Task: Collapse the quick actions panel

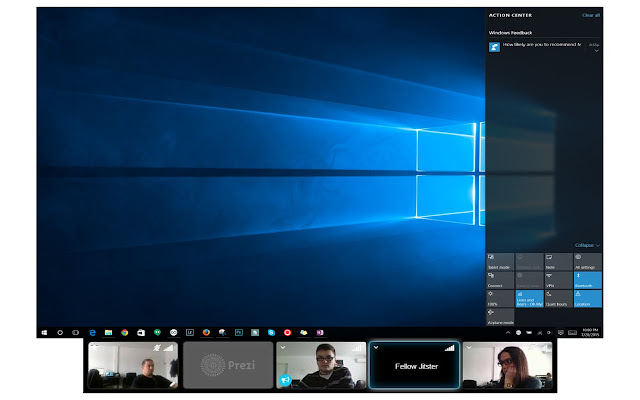Action: click(x=587, y=245)
